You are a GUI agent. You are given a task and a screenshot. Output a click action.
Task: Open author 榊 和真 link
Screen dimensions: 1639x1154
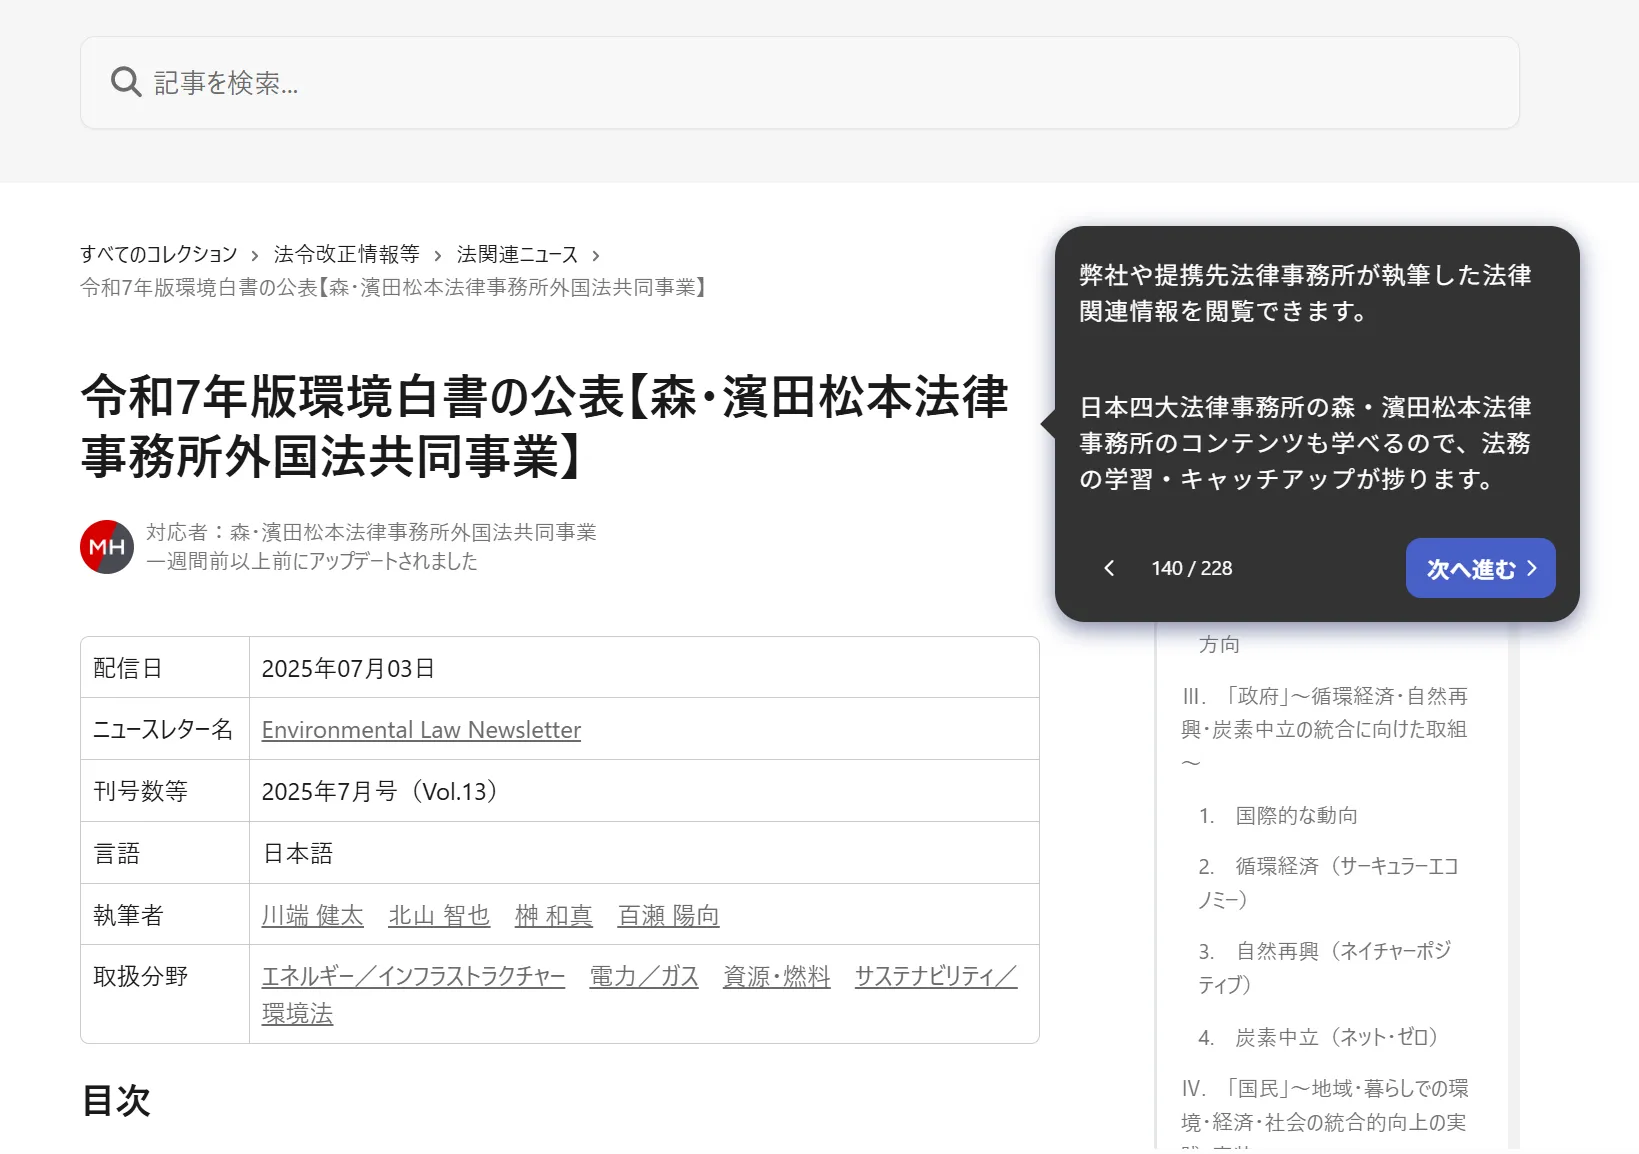[x=554, y=915]
